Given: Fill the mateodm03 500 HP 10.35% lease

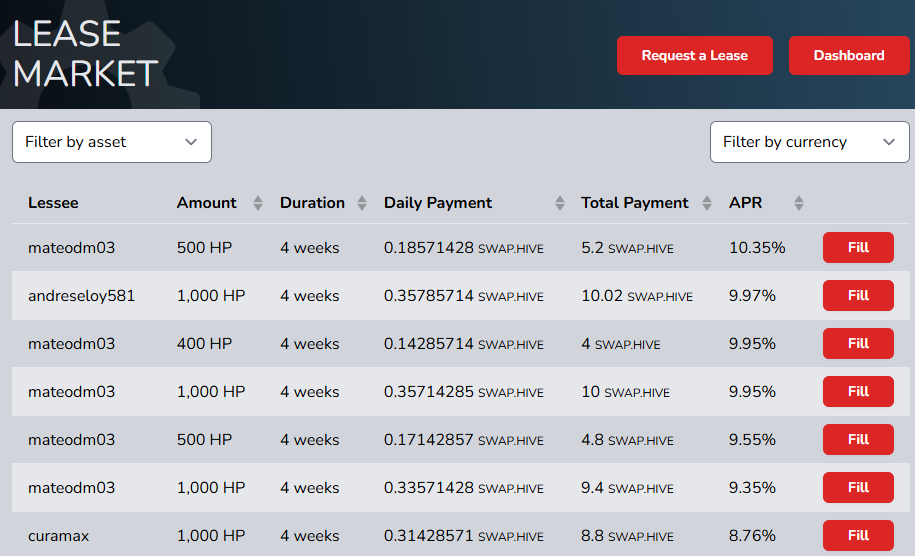Looking at the screenshot, I should [x=858, y=247].
